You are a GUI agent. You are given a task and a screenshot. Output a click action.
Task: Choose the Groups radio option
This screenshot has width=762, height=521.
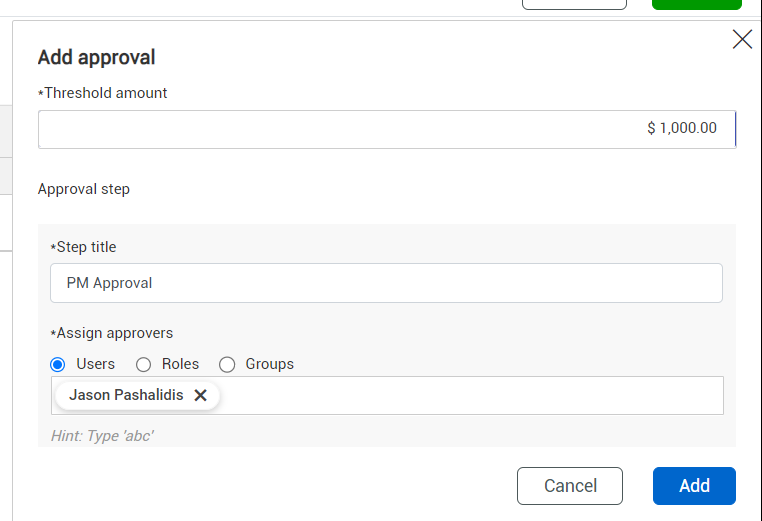[x=227, y=364]
